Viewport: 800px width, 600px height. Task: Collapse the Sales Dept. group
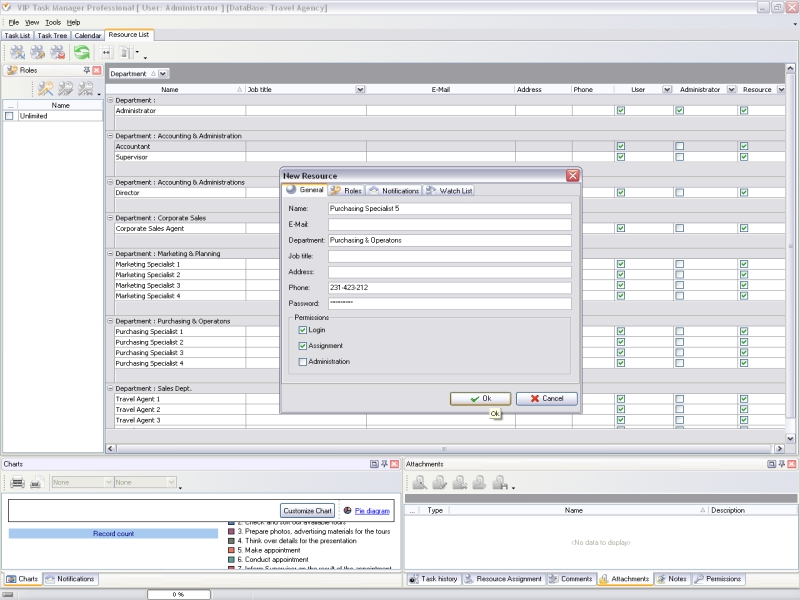[110, 388]
